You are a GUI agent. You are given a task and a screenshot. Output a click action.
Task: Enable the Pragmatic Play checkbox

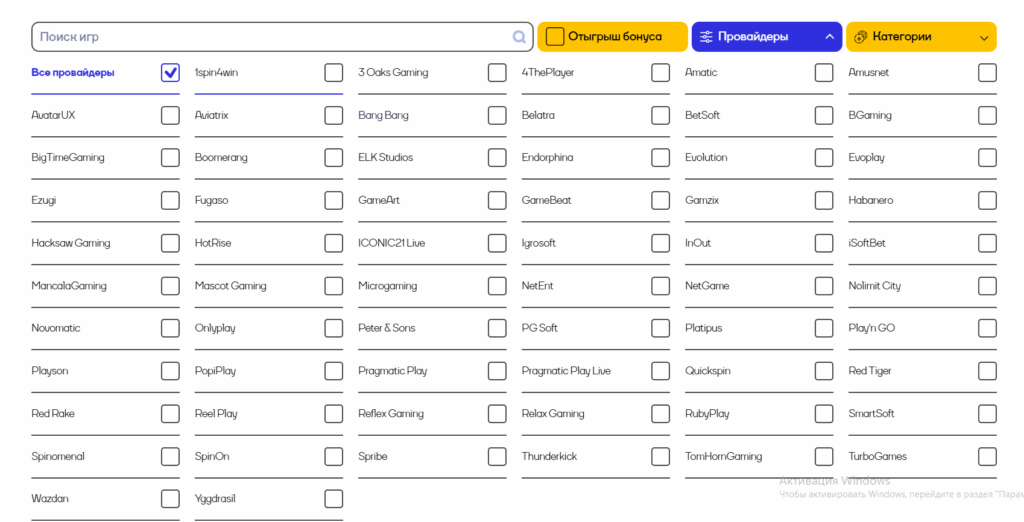(497, 371)
